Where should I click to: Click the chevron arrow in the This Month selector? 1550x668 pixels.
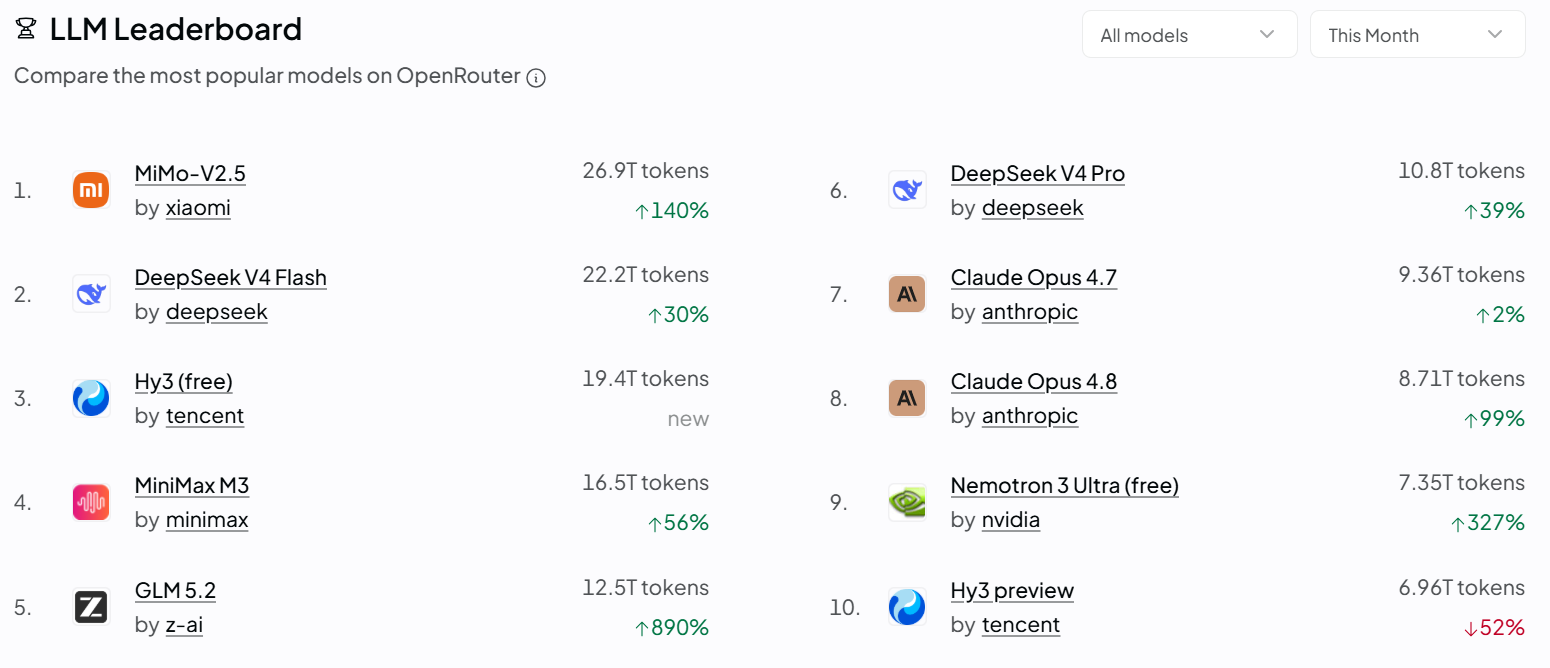pyautogui.click(x=1495, y=34)
